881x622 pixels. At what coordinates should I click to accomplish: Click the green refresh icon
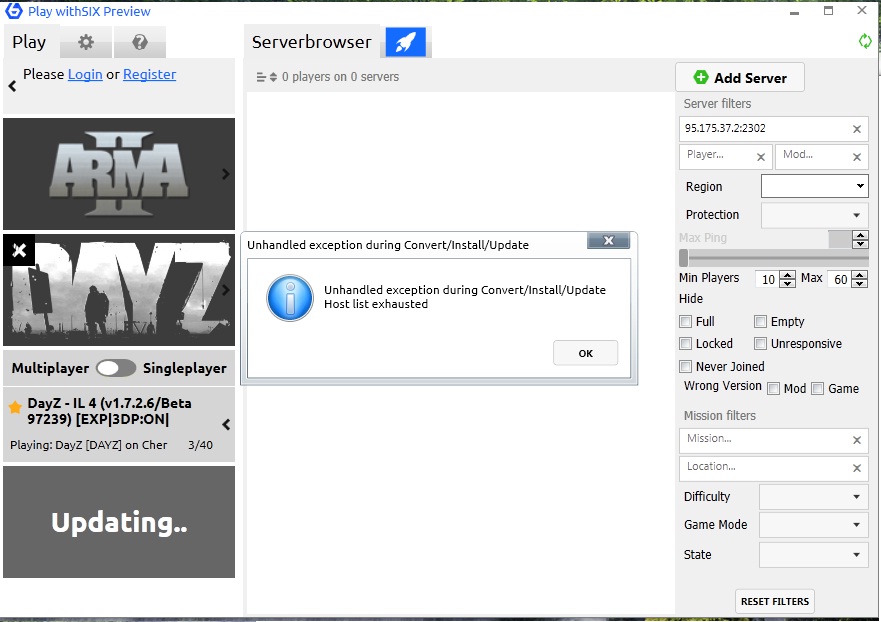pyautogui.click(x=865, y=41)
